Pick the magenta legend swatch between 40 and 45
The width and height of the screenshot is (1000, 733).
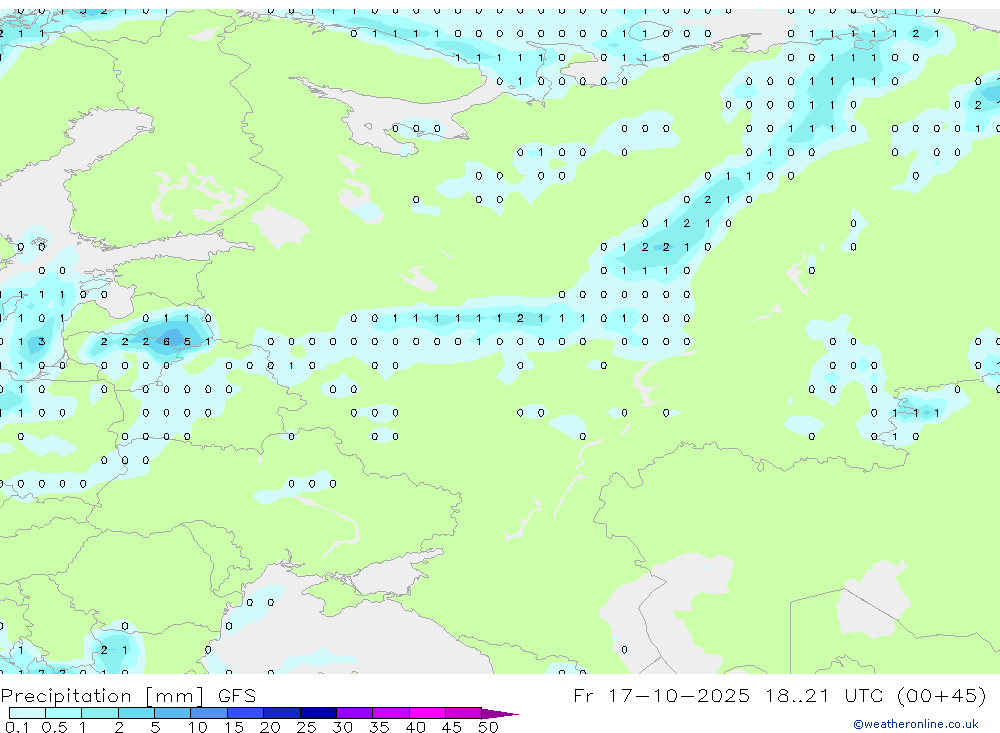coord(427,713)
